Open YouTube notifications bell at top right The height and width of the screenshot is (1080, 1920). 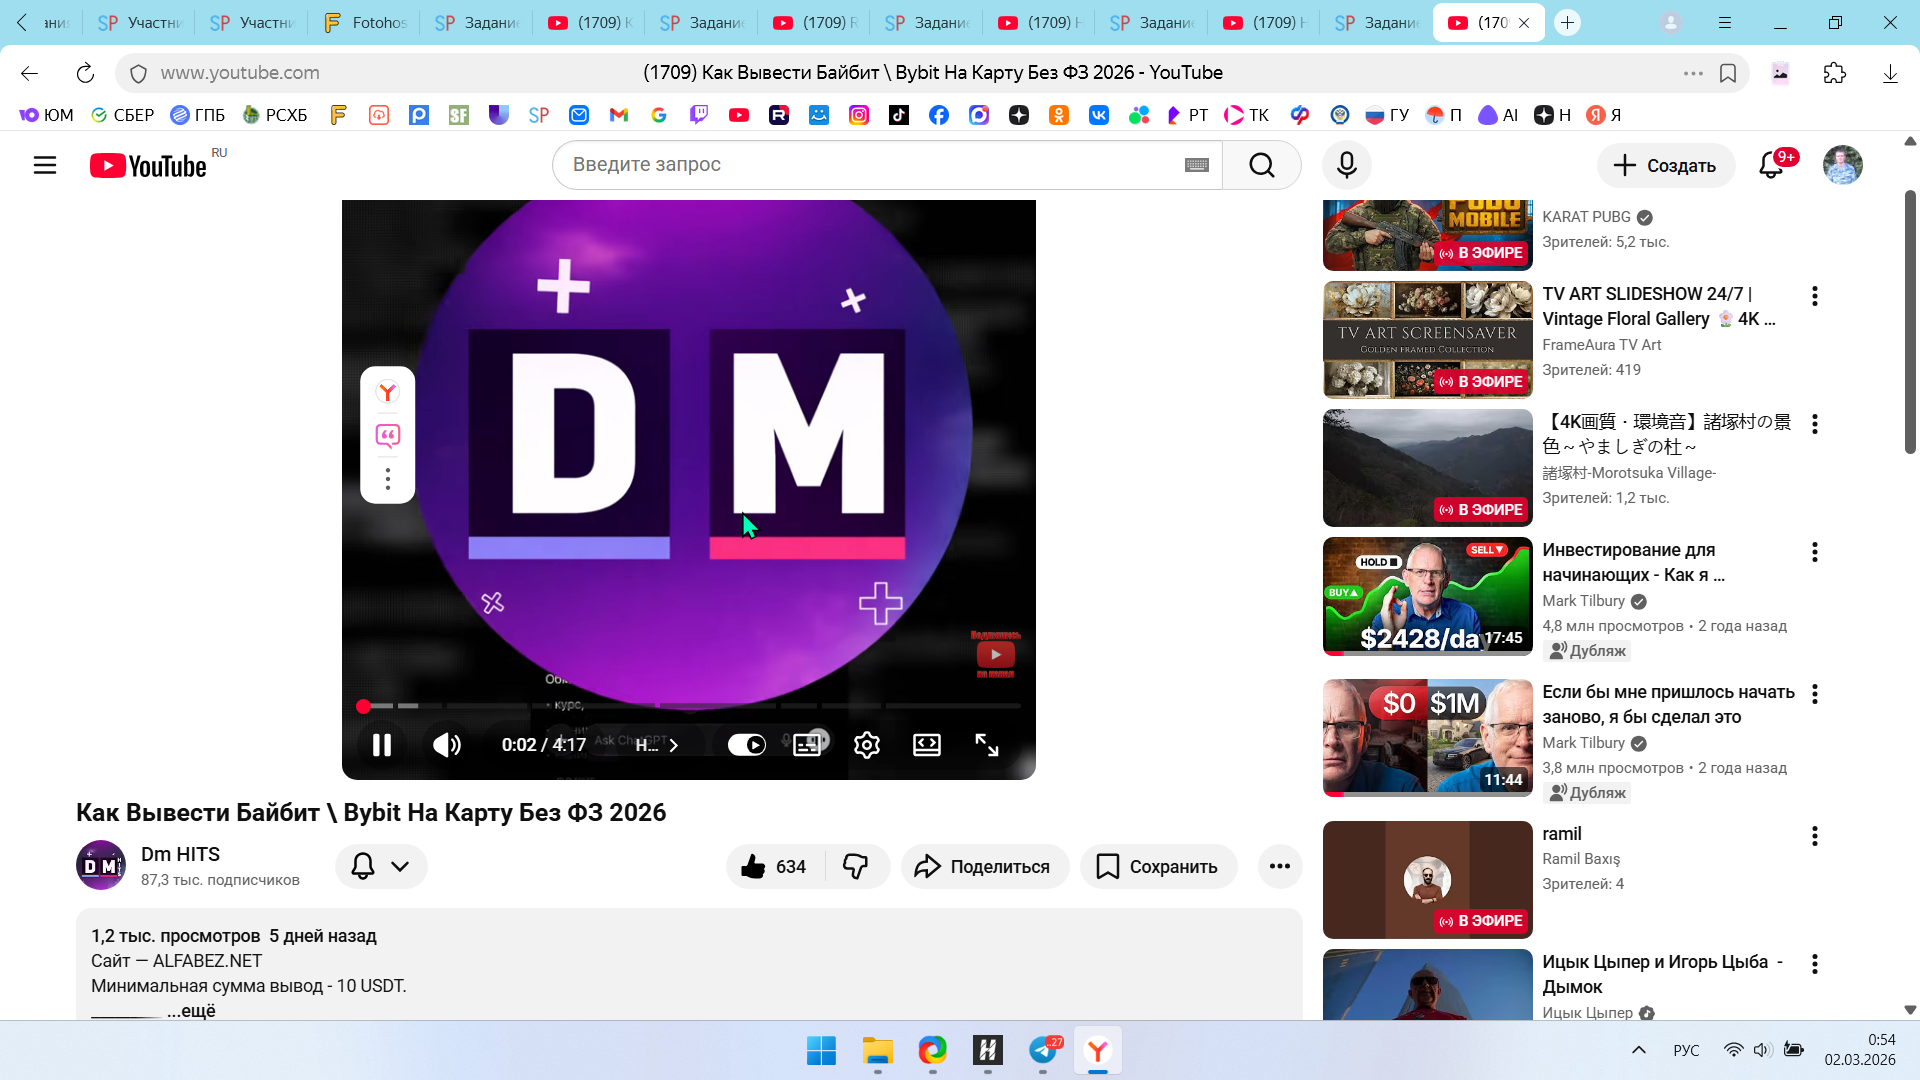point(1771,165)
